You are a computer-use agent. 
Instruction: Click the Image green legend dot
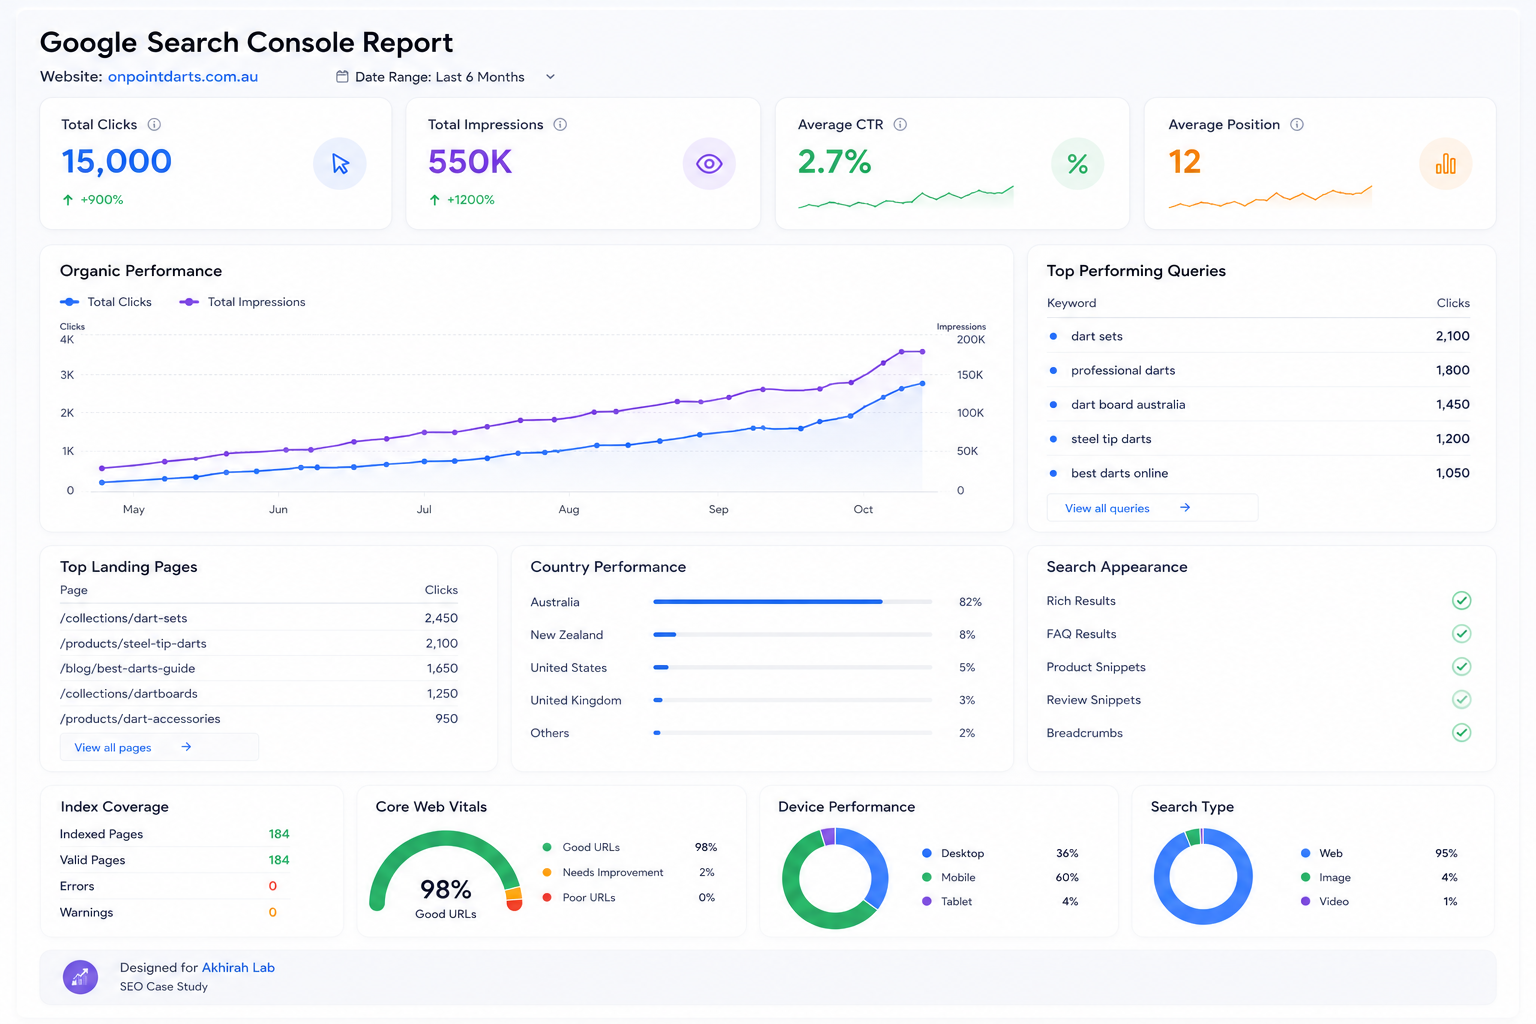click(1306, 878)
